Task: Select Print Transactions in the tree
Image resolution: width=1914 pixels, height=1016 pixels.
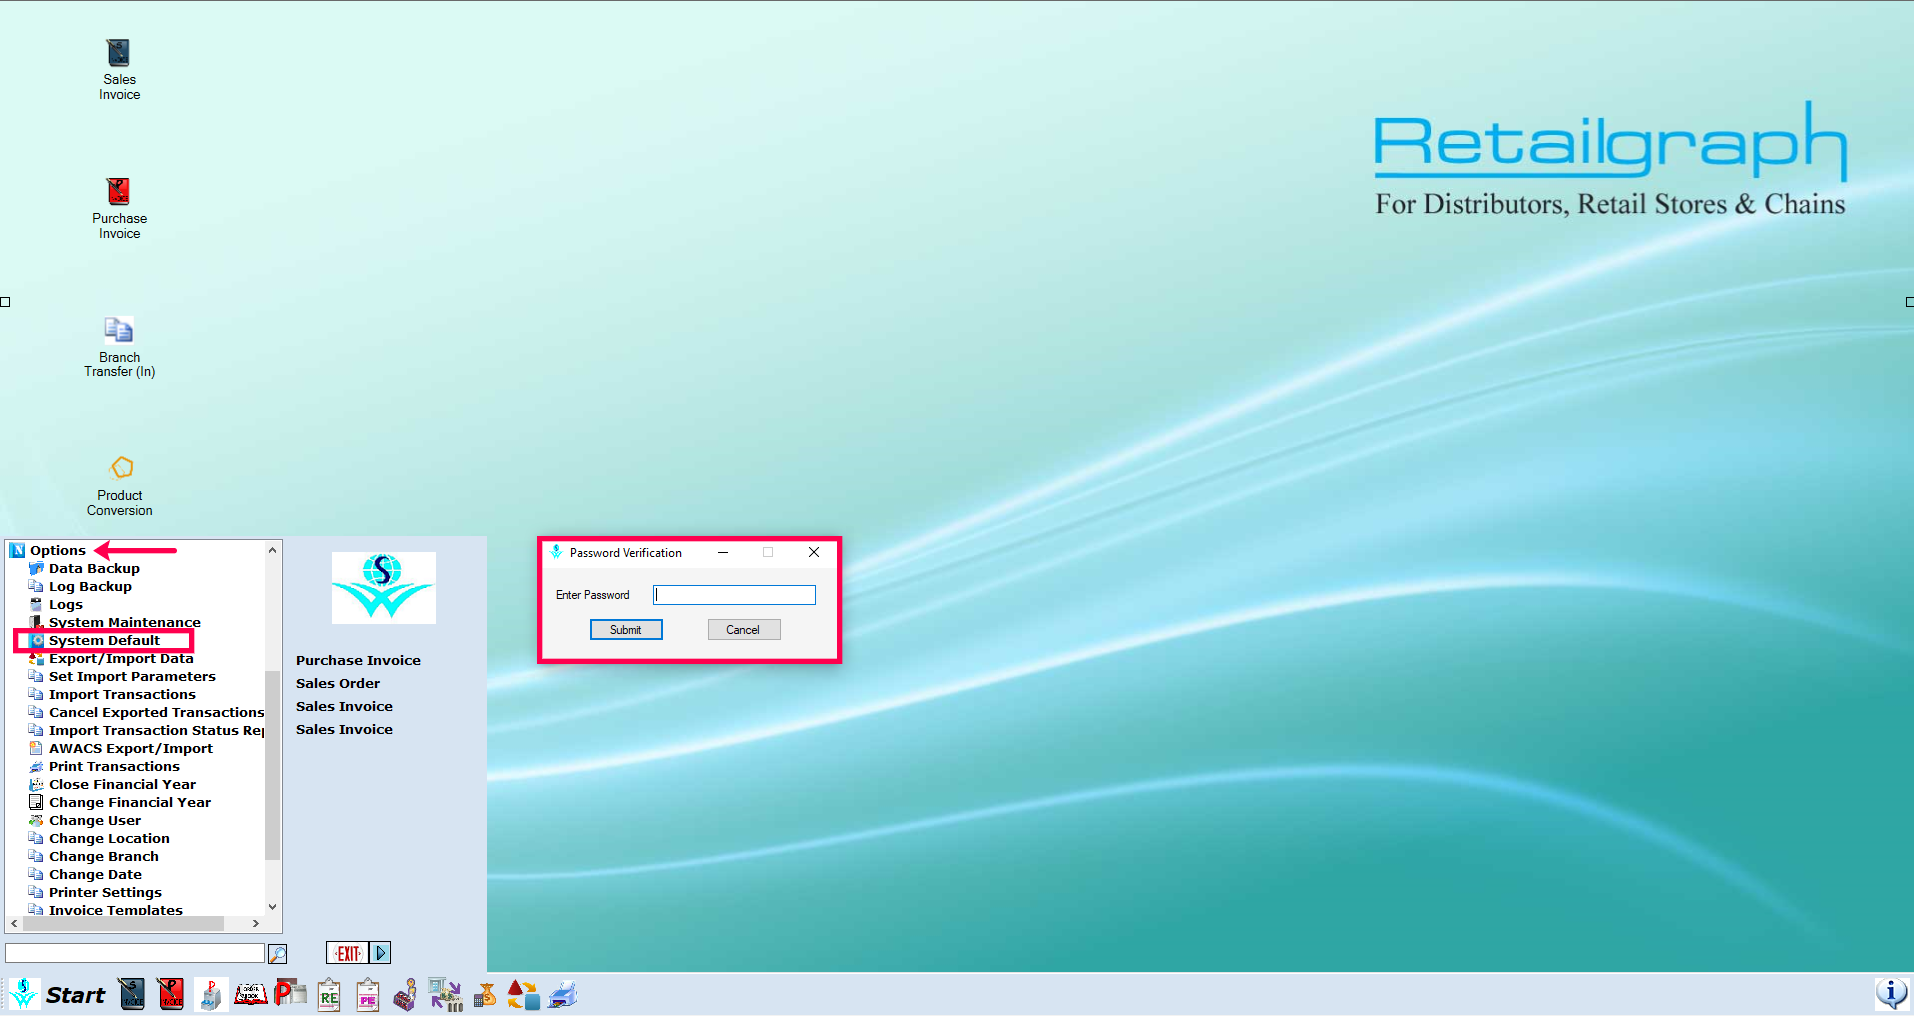Action: pos(114,766)
